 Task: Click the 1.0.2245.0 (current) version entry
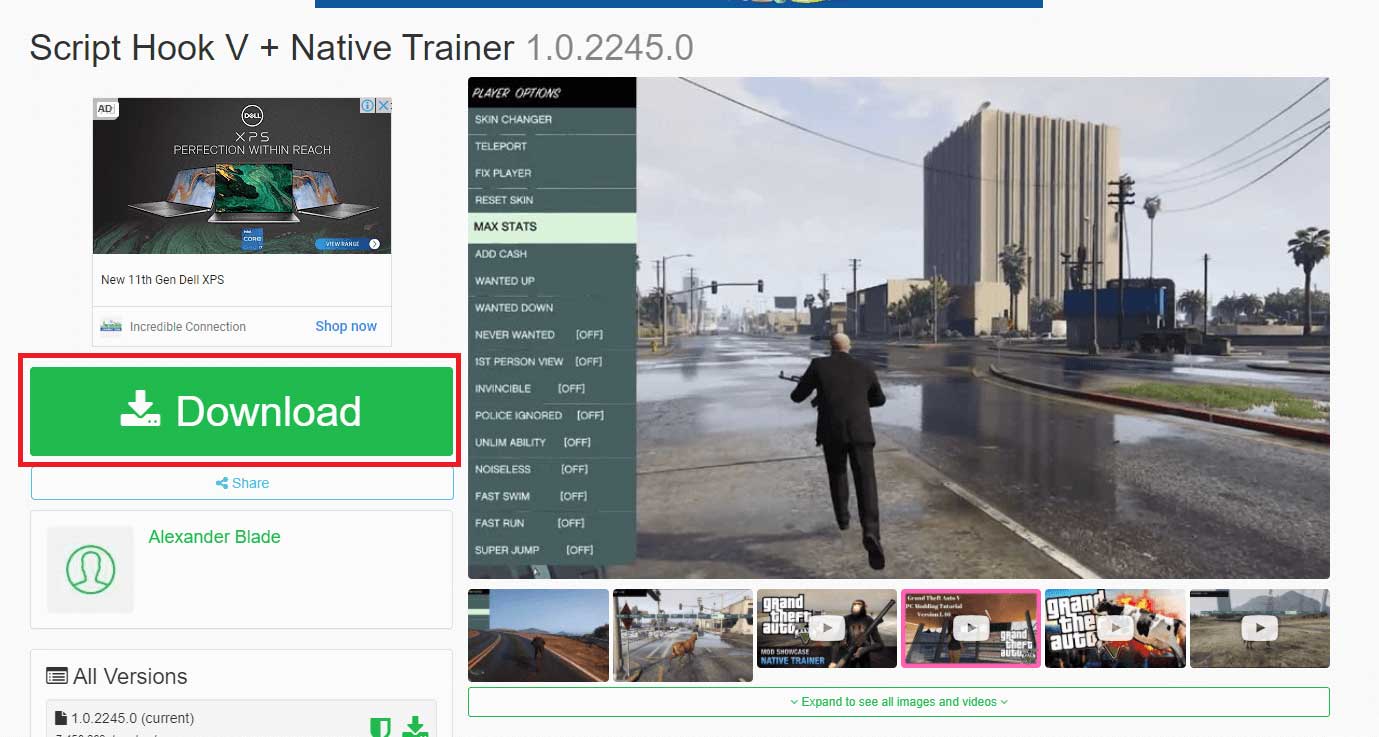[132, 718]
